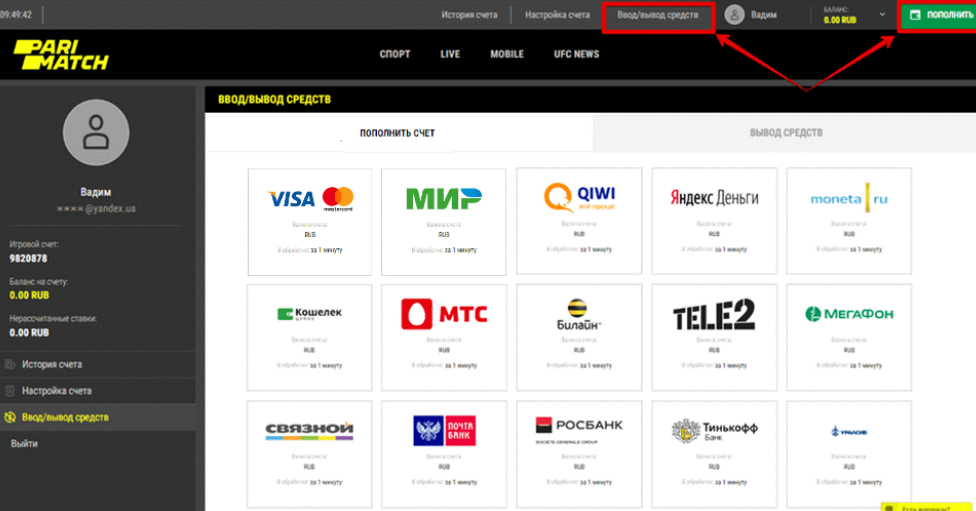The width and height of the screenshot is (976, 511).
Task: Click the large profile avatar in sidebar
Action: point(96,133)
